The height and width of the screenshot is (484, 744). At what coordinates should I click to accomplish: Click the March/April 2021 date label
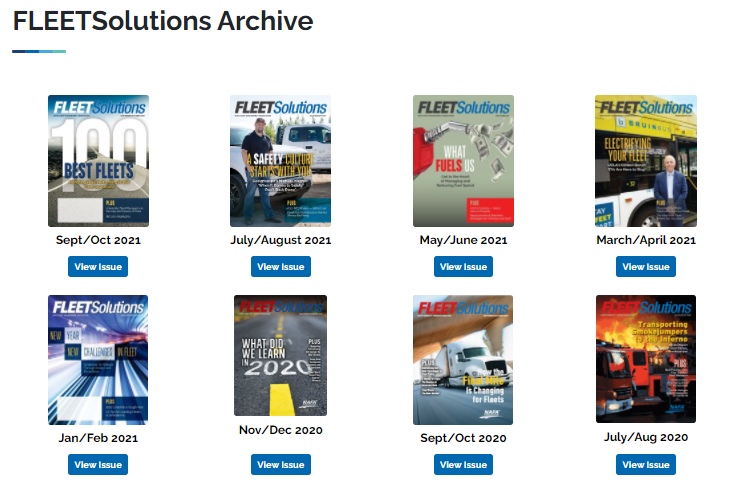(646, 240)
